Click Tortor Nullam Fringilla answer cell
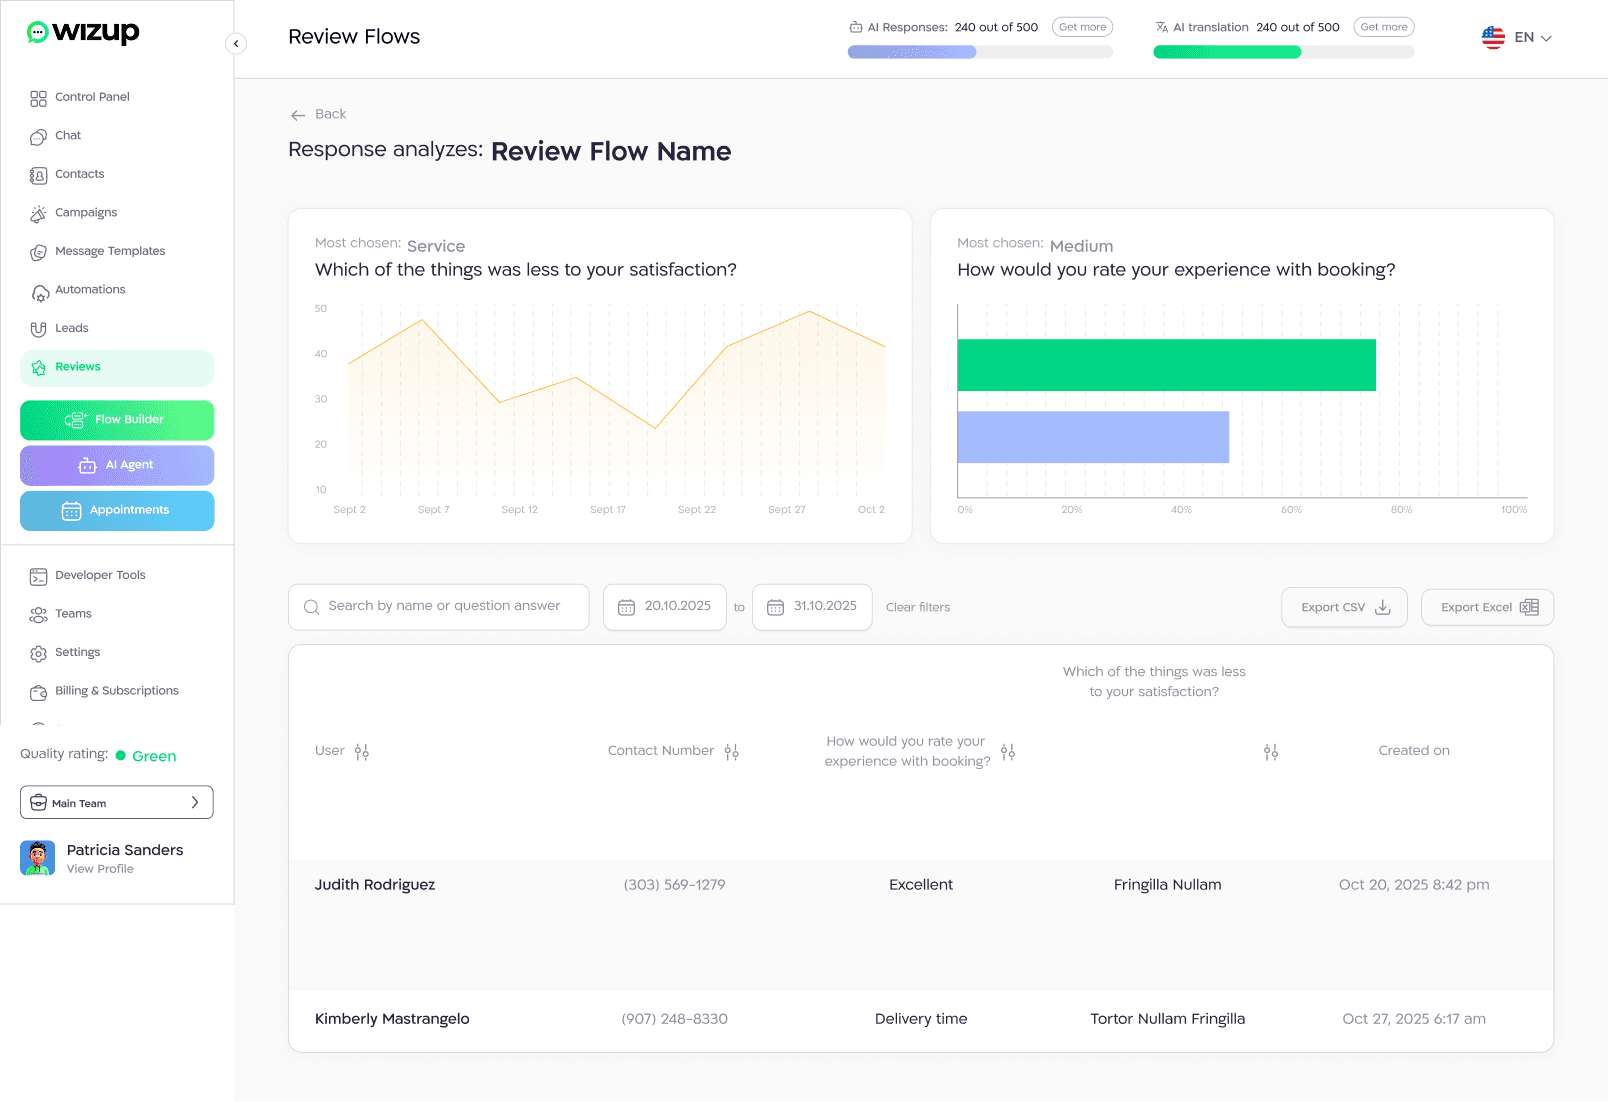The width and height of the screenshot is (1608, 1102). [1167, 1019]
